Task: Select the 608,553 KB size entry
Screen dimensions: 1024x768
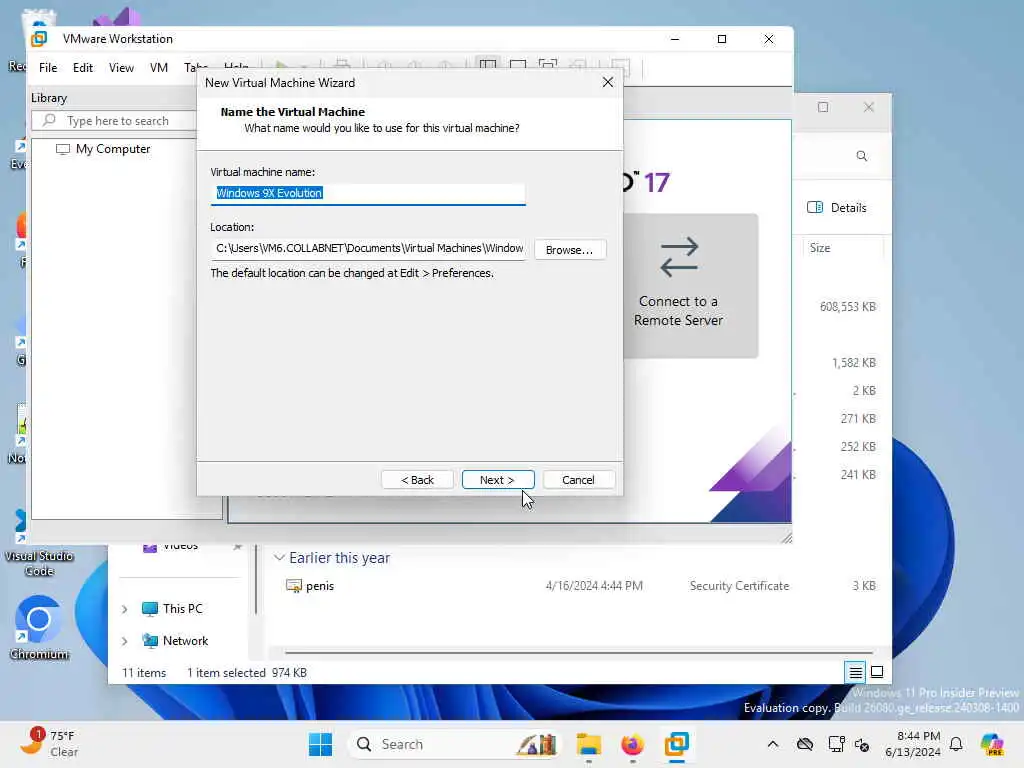Action: [848, 307]
